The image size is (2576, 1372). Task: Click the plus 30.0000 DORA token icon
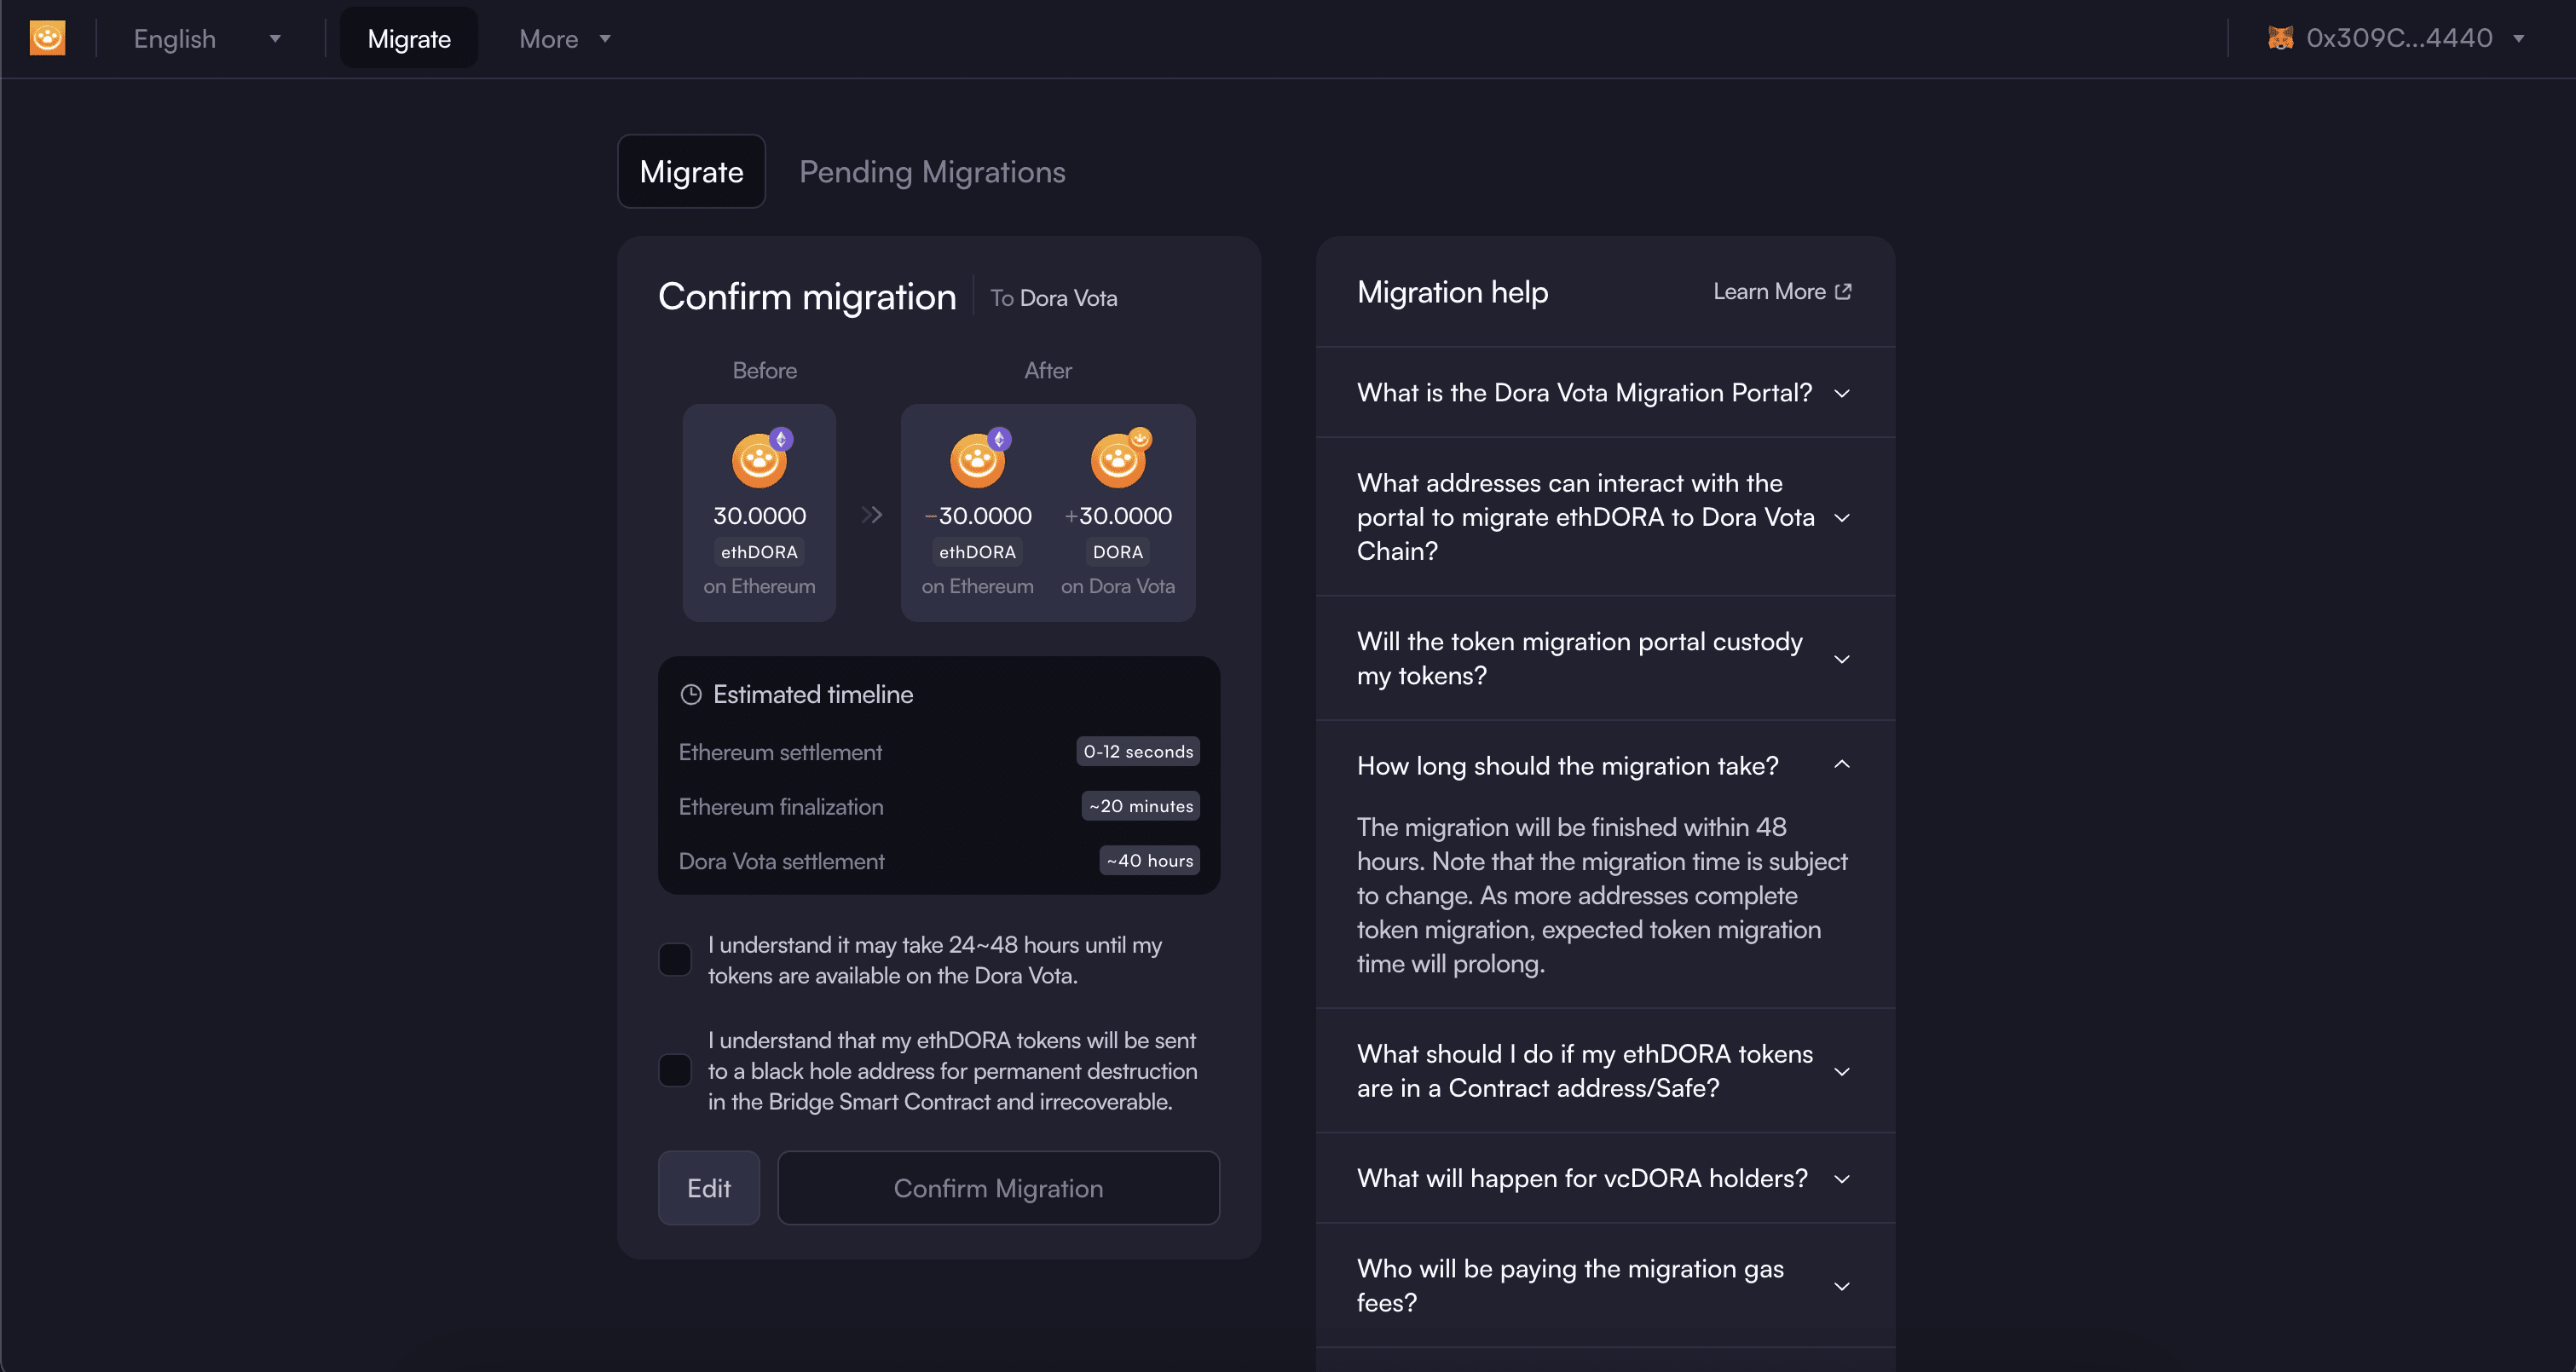pyautogui.click(x=1118, y=460)
